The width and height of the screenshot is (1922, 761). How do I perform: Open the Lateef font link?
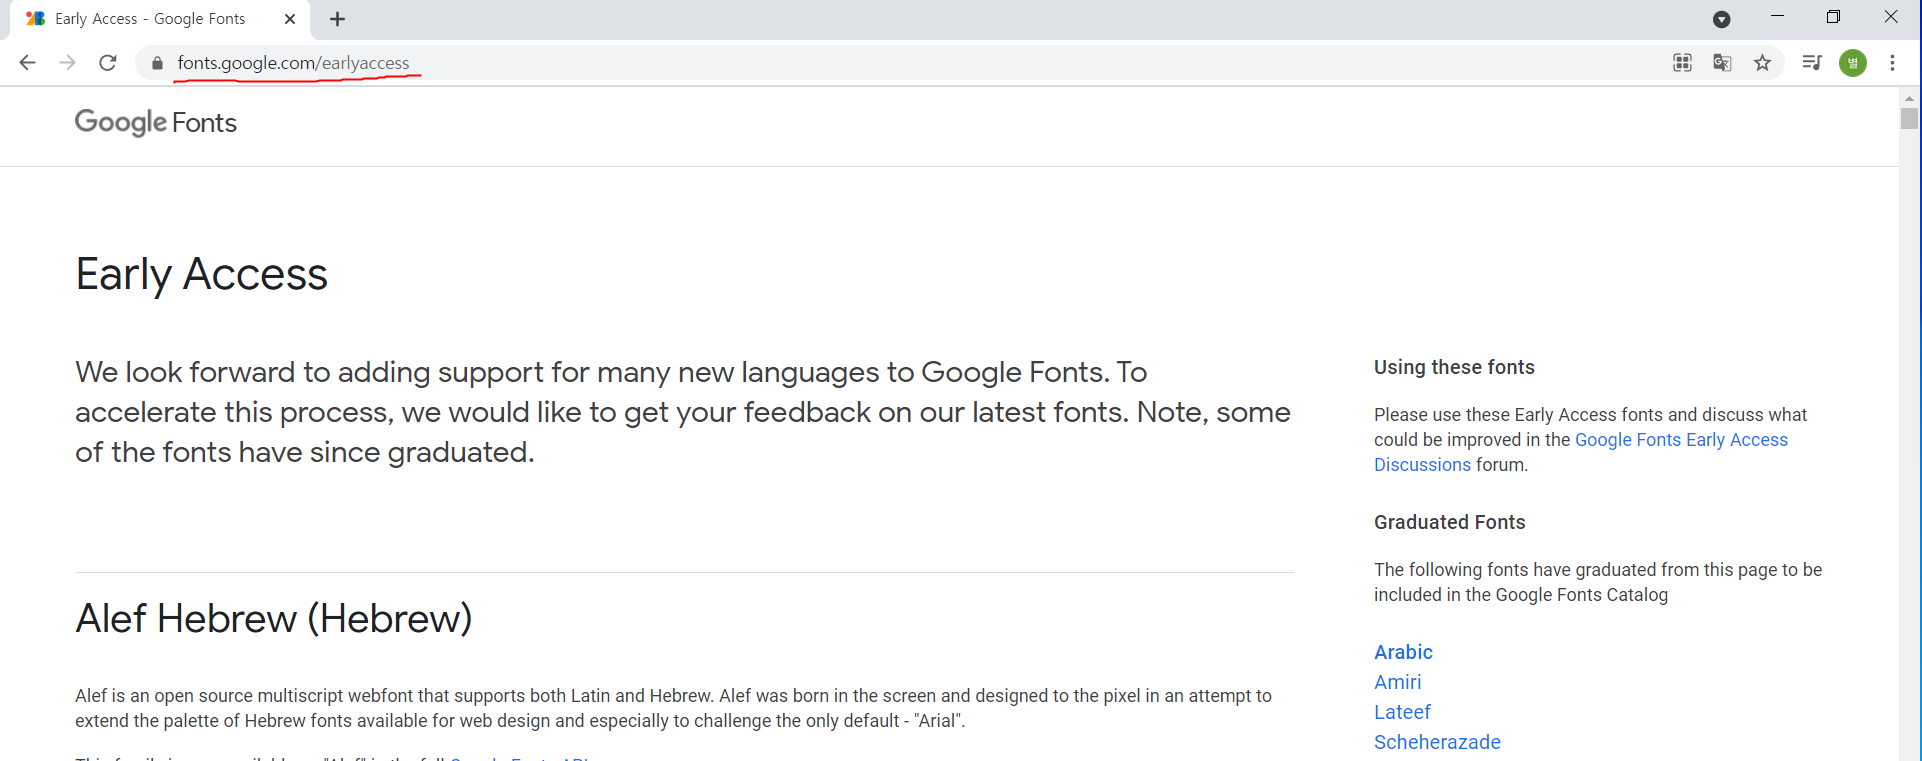tap(1402, 712)
